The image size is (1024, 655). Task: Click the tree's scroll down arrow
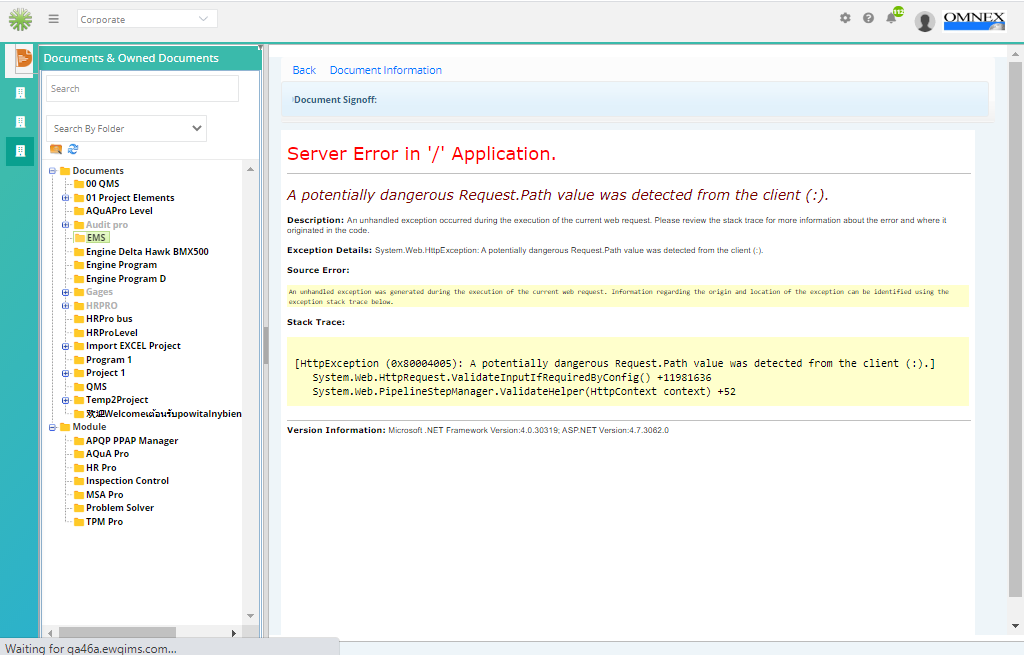pos(250,616)
